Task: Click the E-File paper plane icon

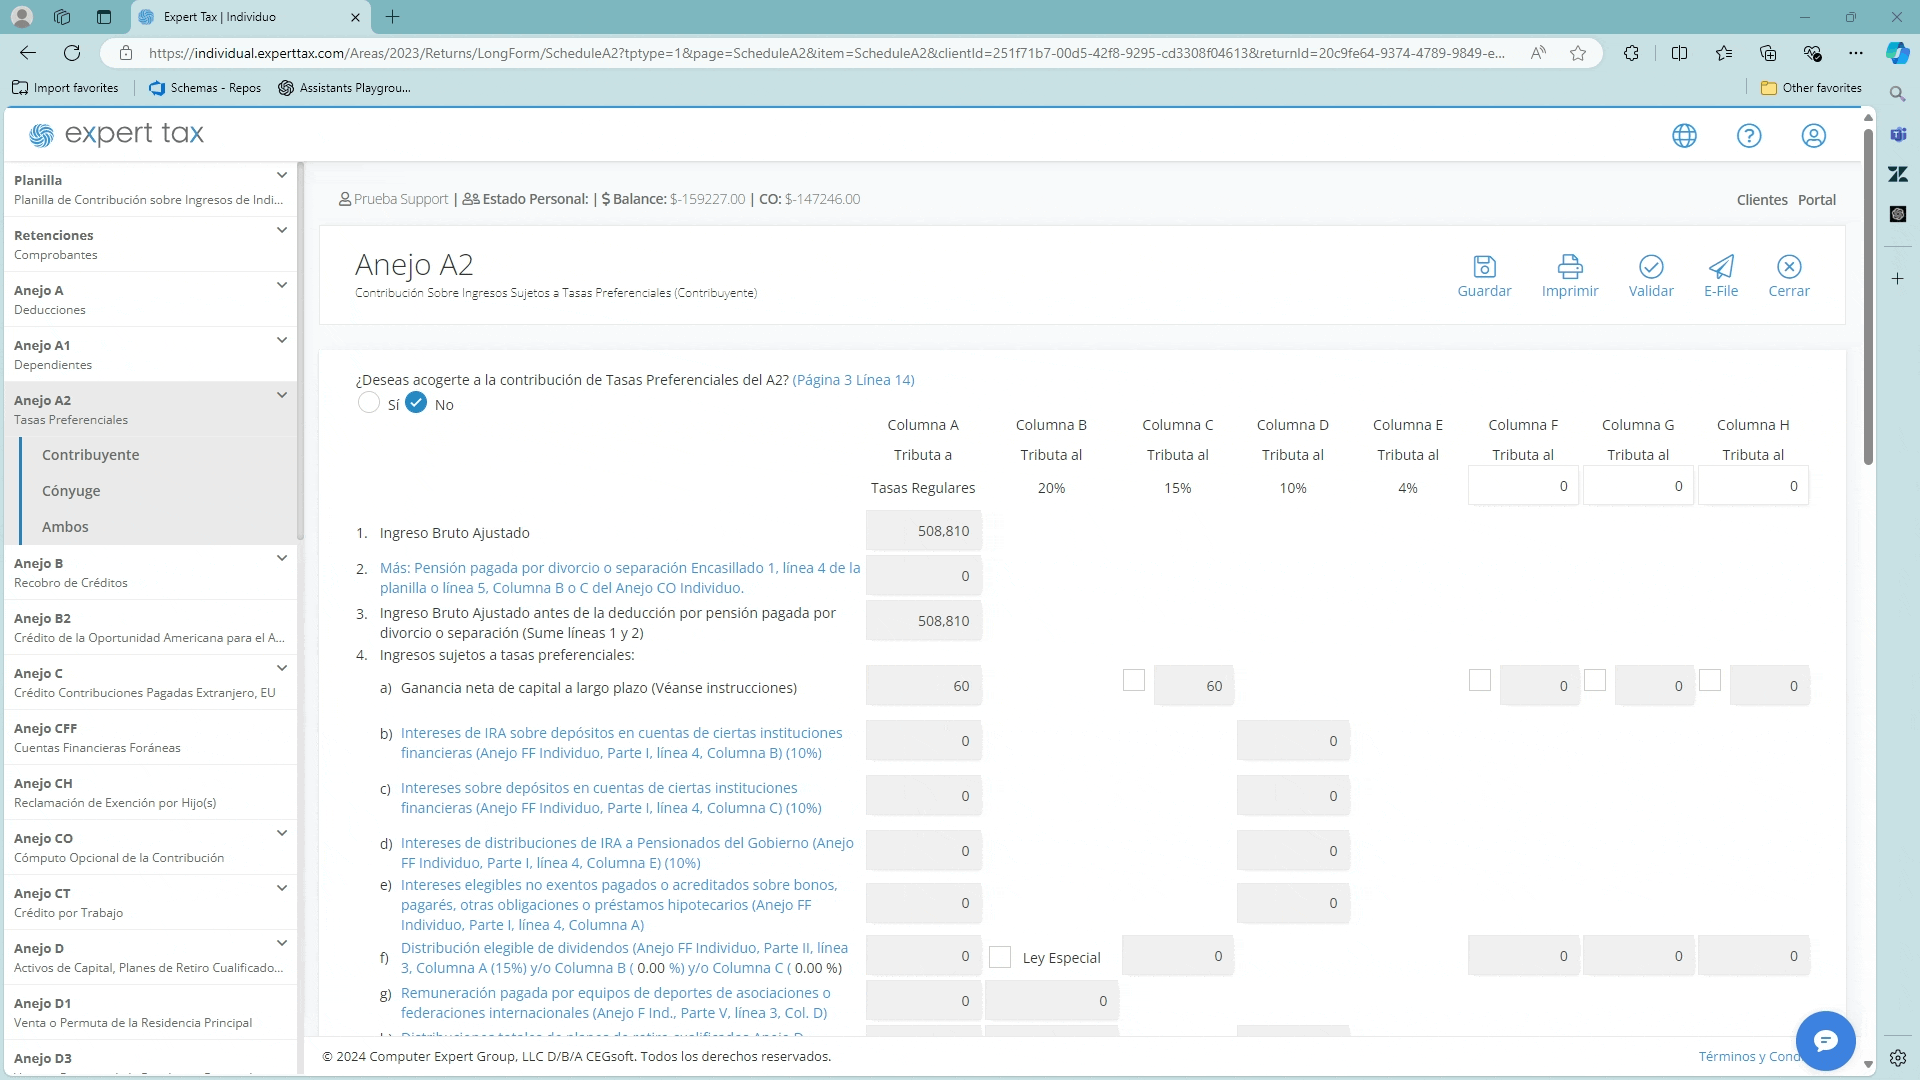Action: 1720,267
